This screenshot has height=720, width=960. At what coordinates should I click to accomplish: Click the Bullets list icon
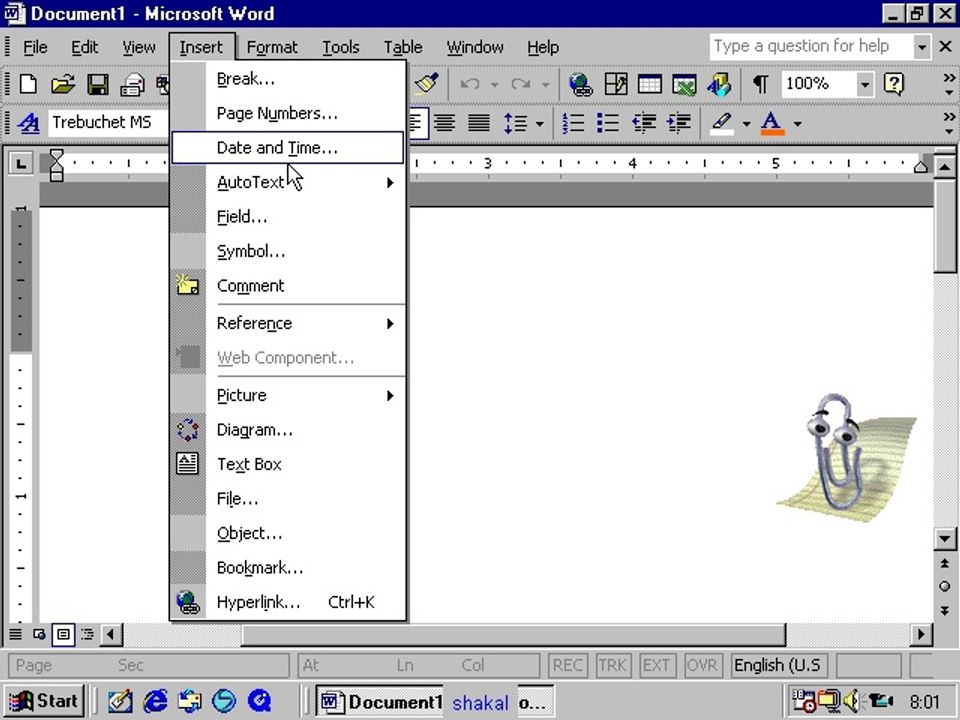tap(608, 123)
